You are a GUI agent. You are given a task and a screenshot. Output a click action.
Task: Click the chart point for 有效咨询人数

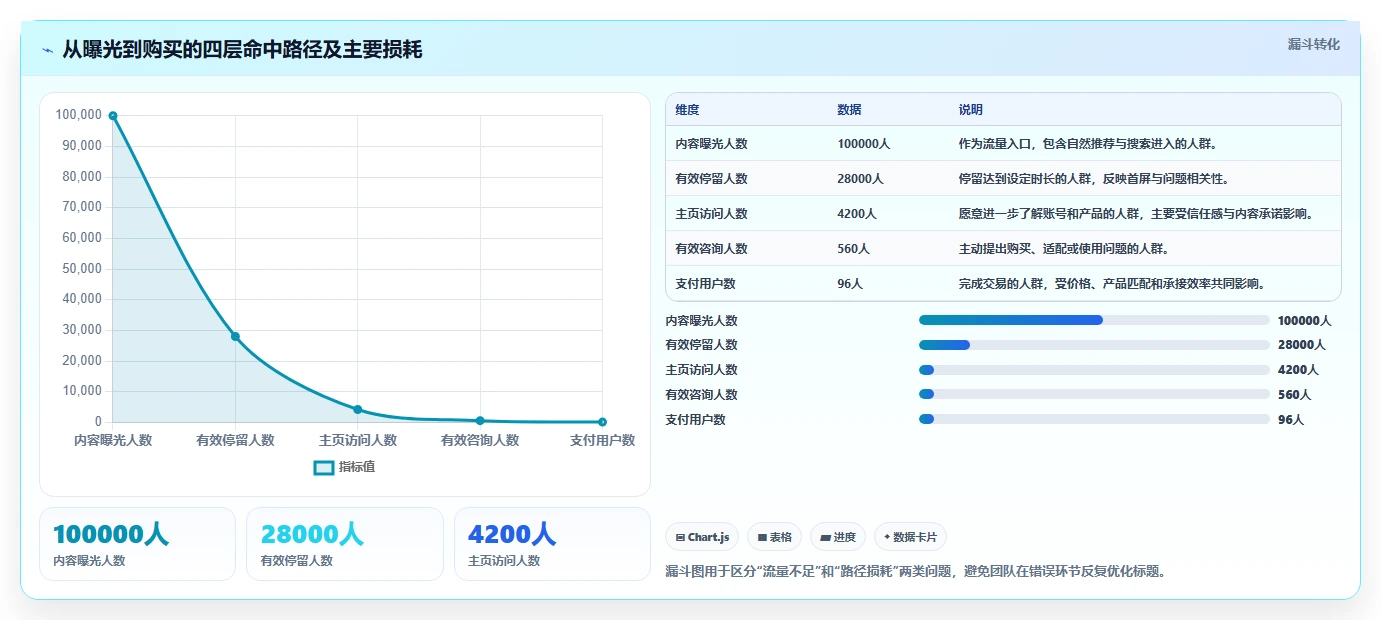[480, 420]
